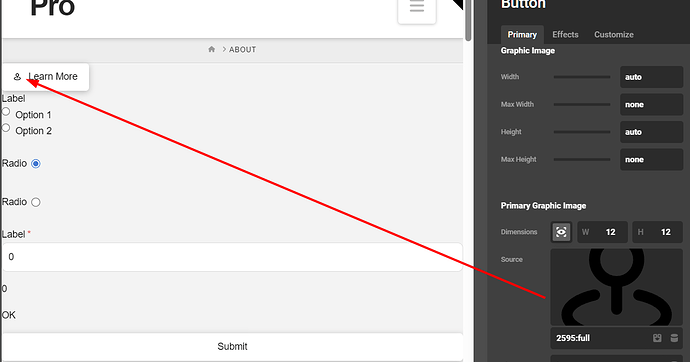Open the hamburger menu button
Viewport: 690px width, 362px height.
click(417, 9)
